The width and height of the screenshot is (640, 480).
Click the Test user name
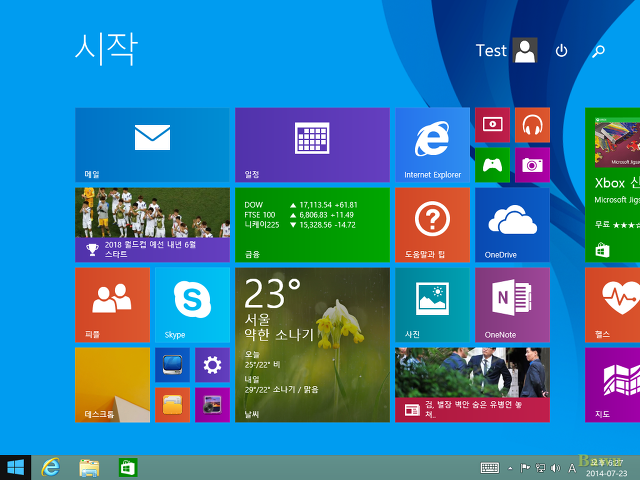pos(491,51)
